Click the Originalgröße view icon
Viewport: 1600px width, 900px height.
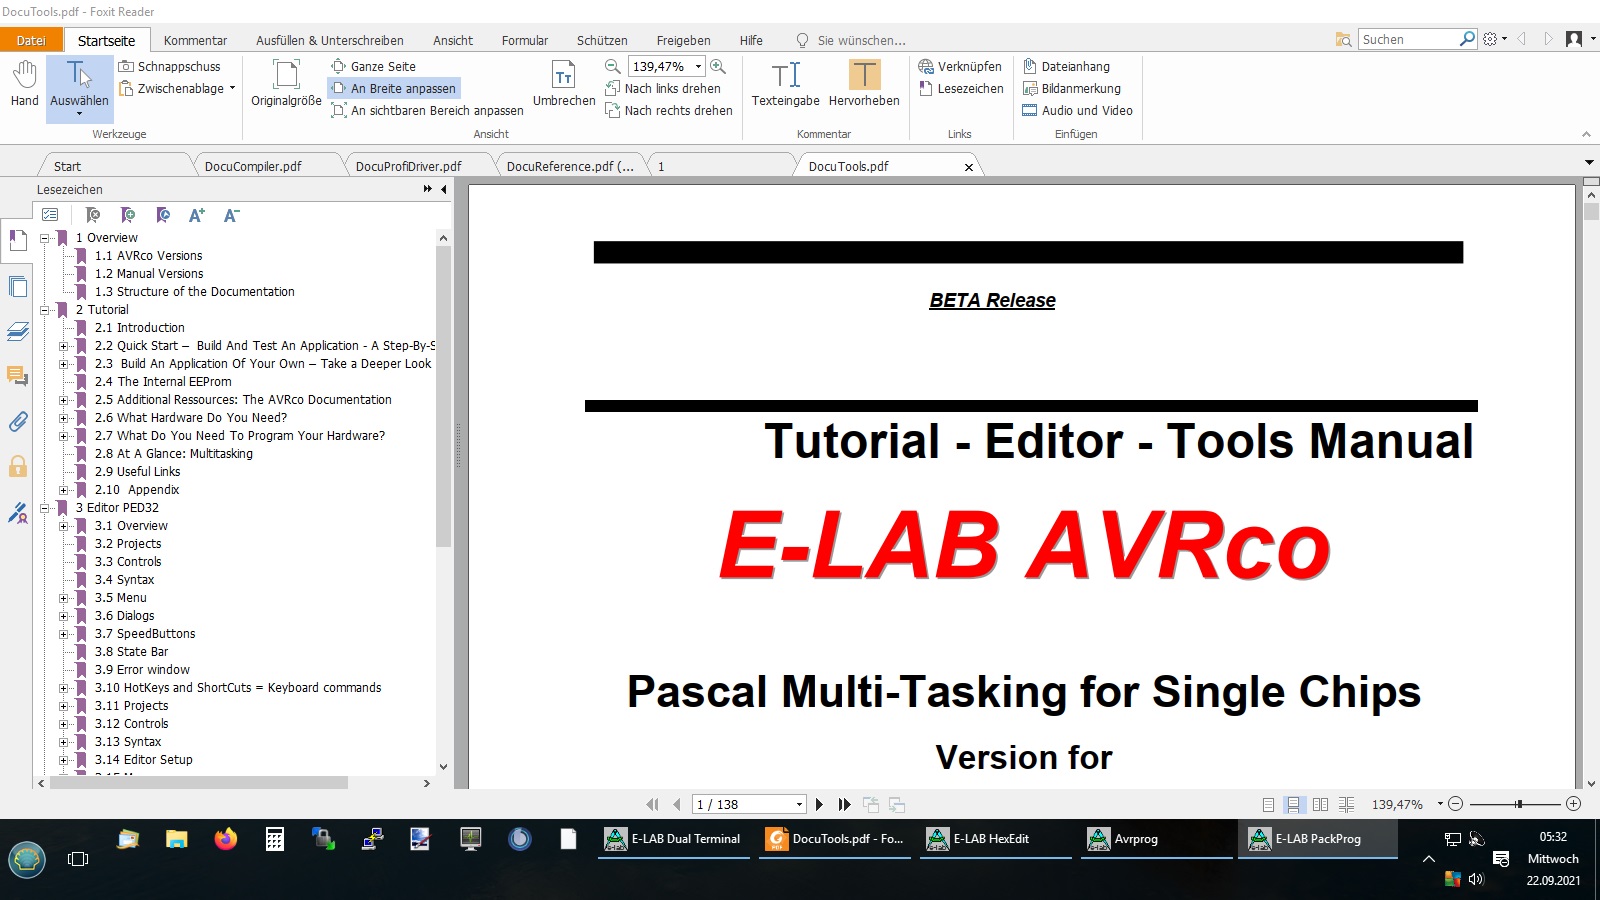286,83
